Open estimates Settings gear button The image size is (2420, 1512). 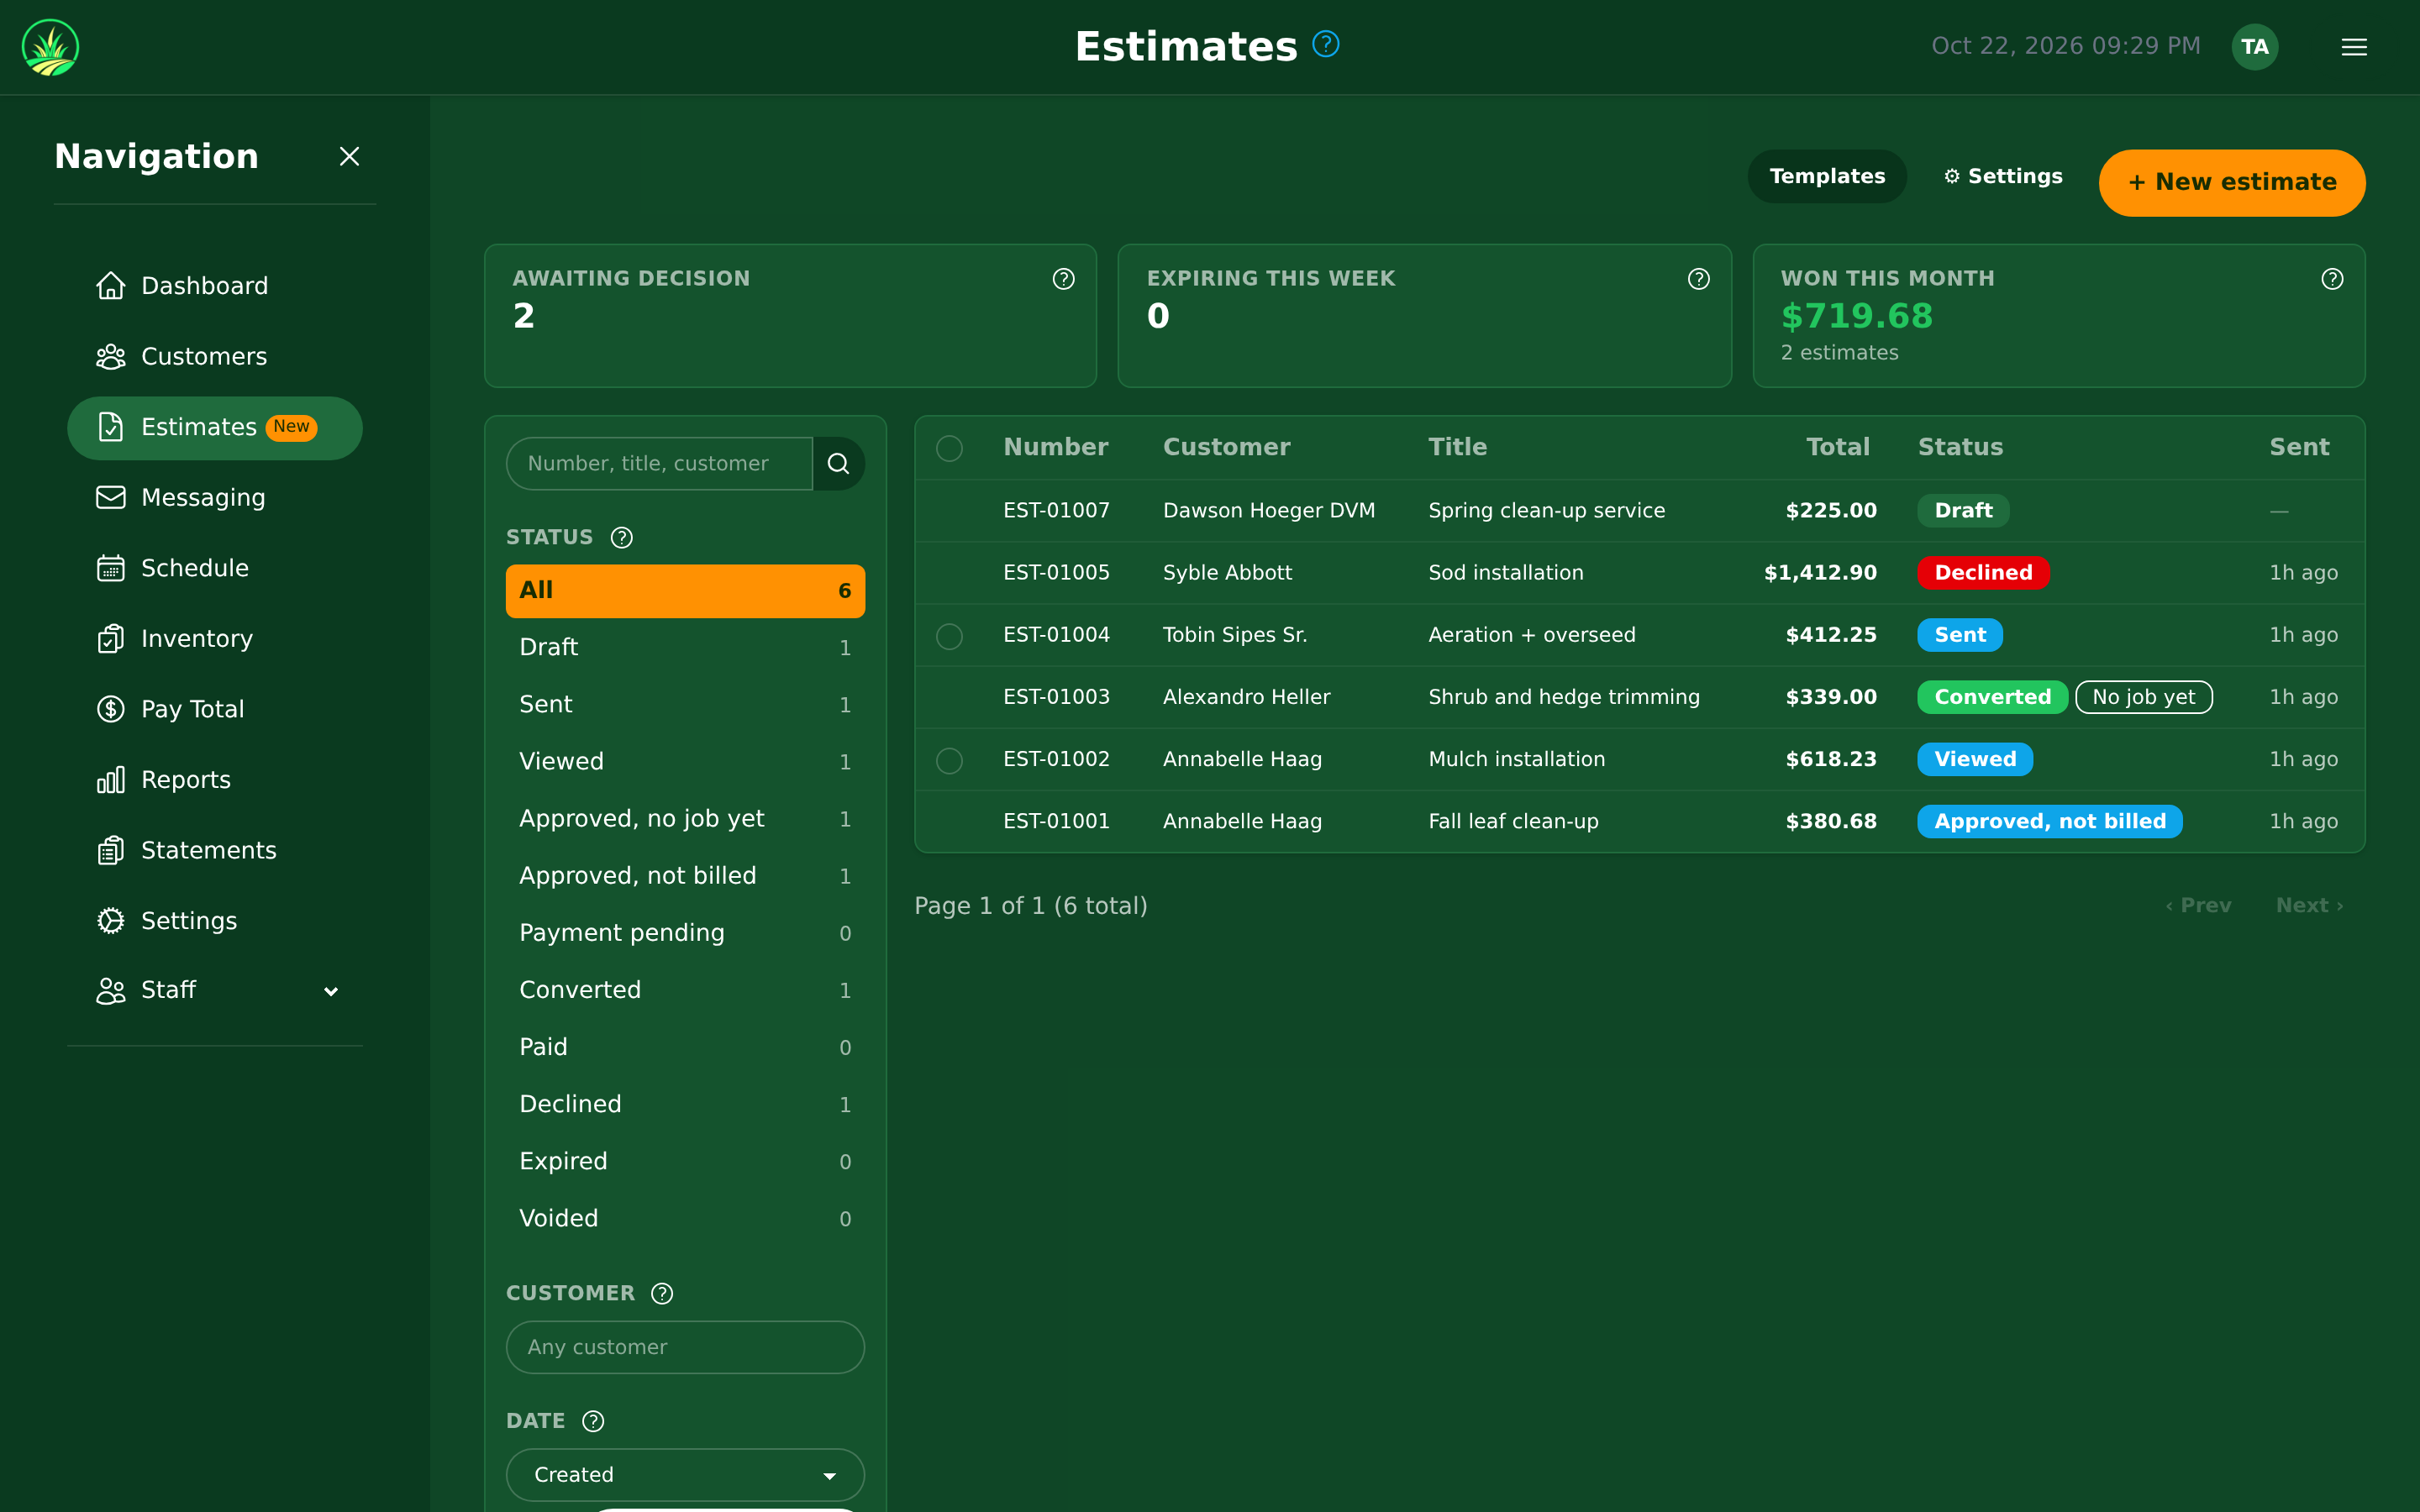pyautogui.click(x=2002, y=177)
